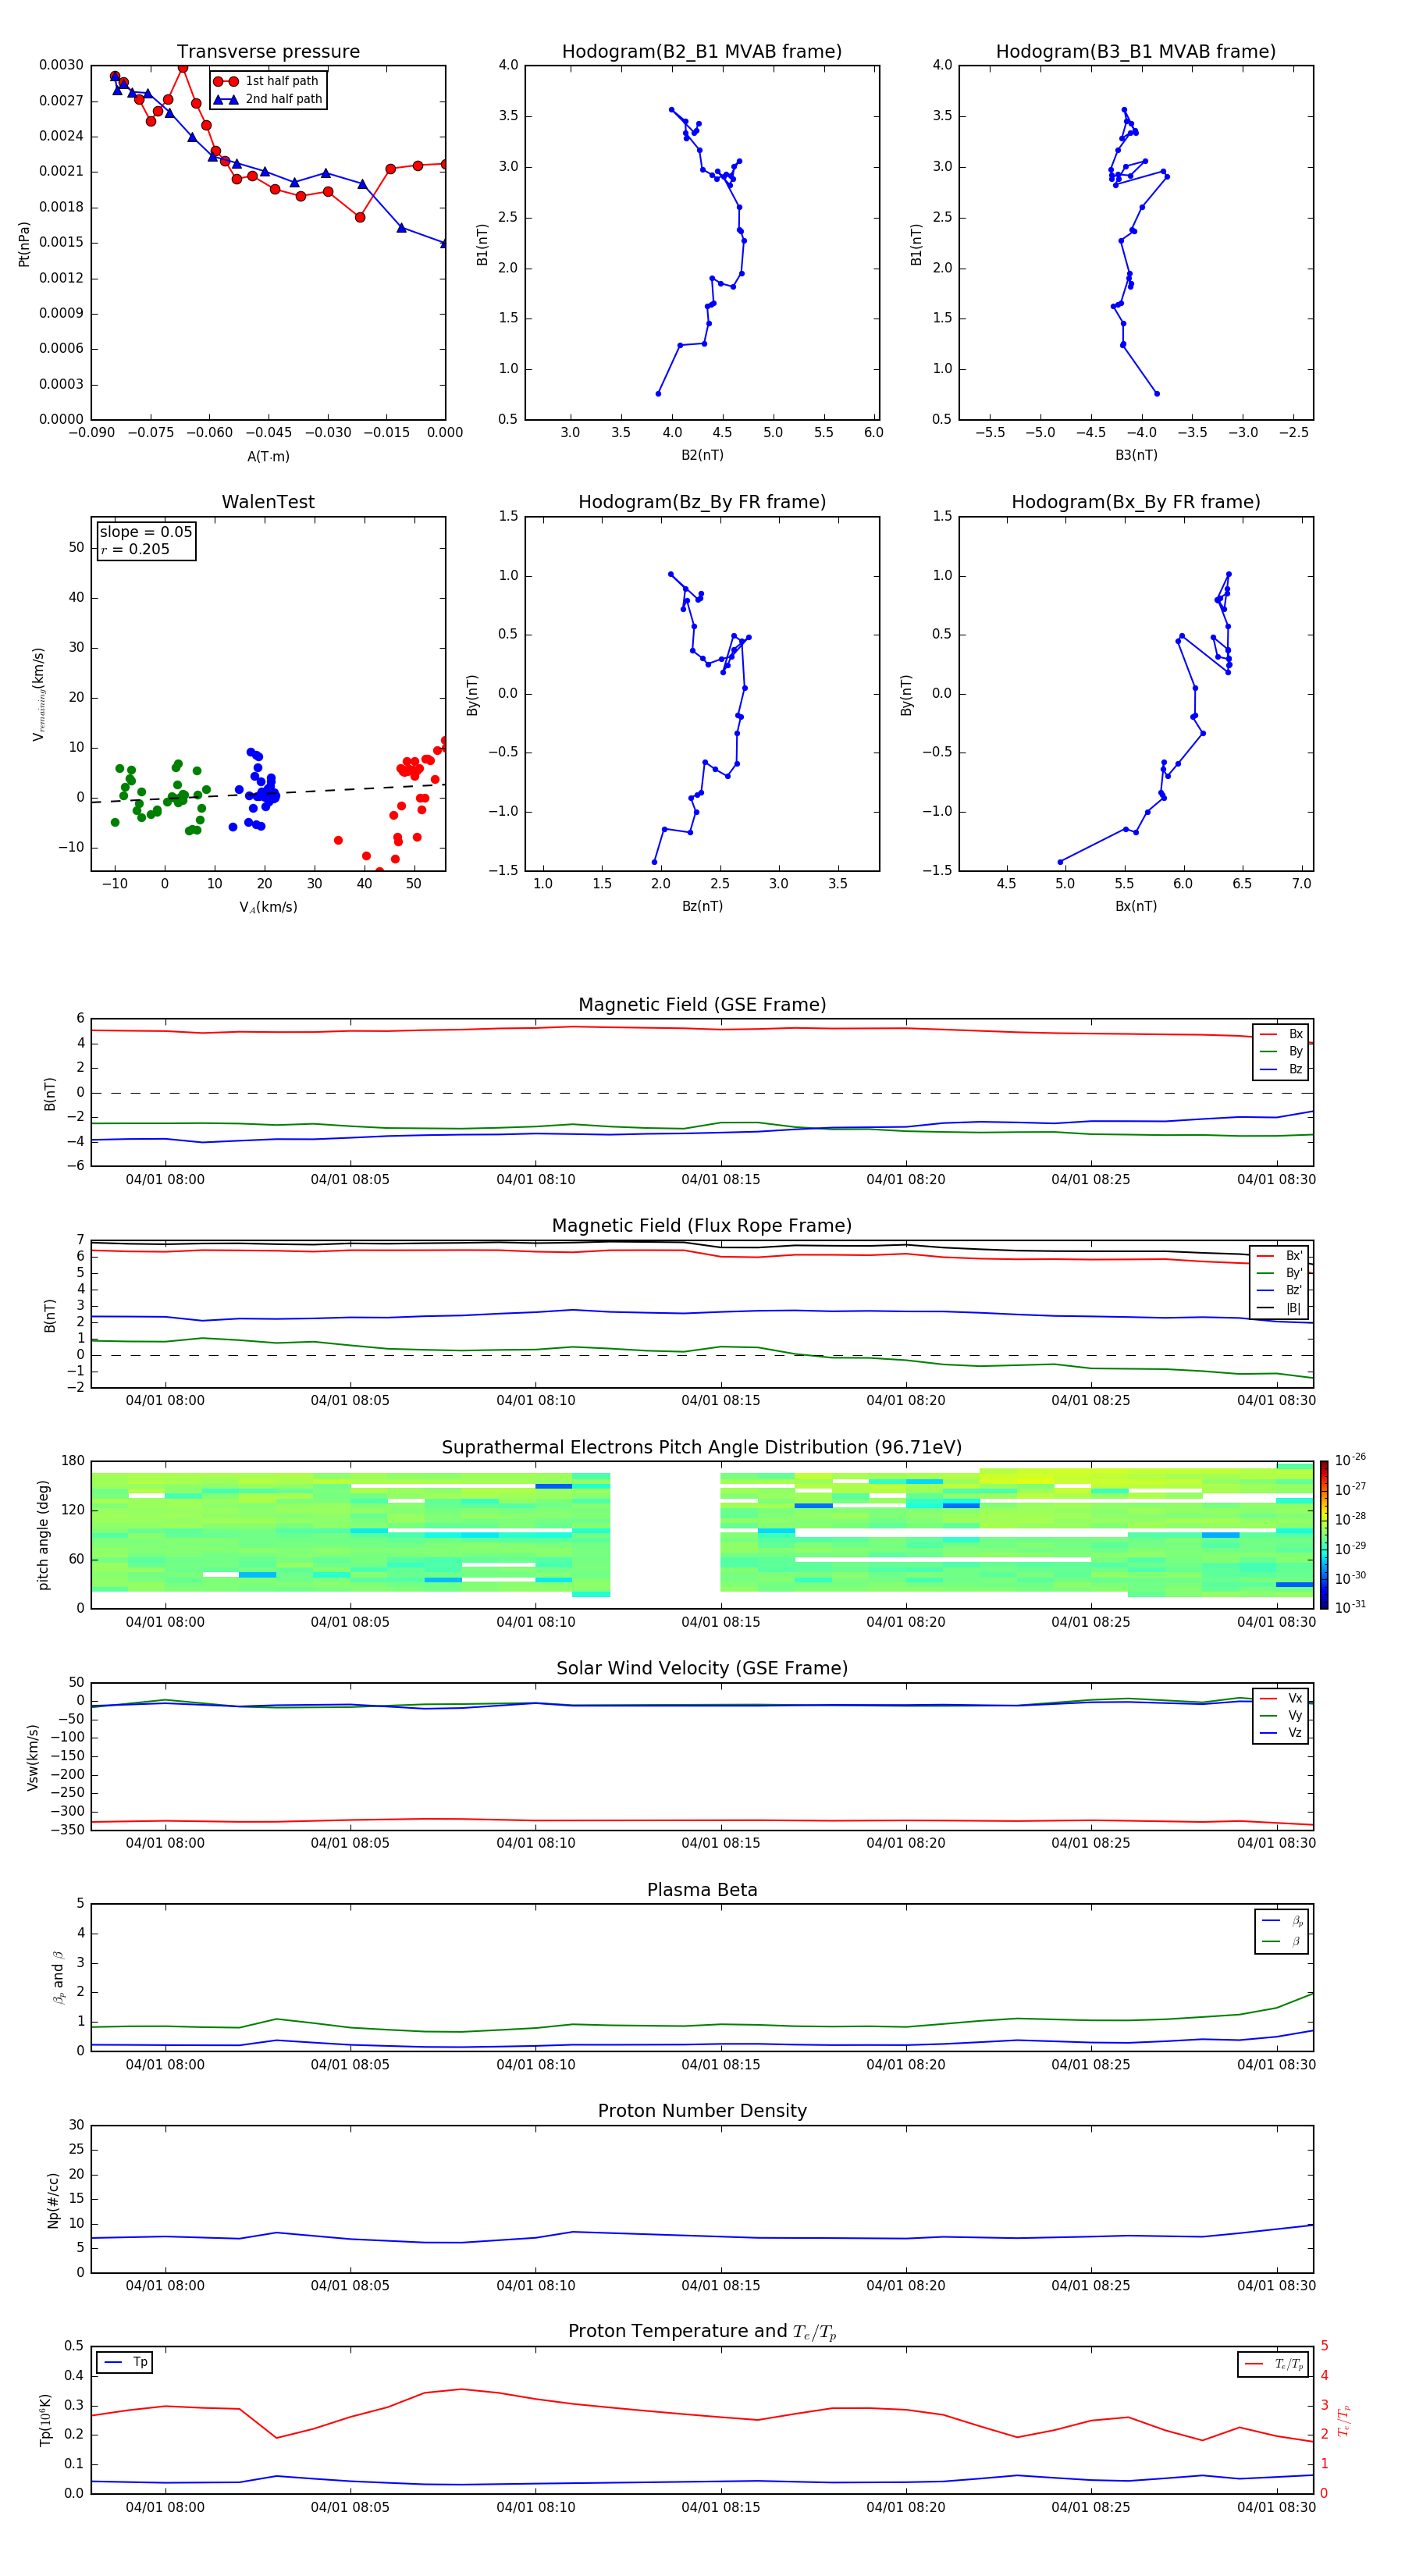Image resolution: width=1405 pixels, height=2576 pixels.
Task: Click the "Magnetic Field (Flux Rope Frame)" title
Action: click(702, 1226)
